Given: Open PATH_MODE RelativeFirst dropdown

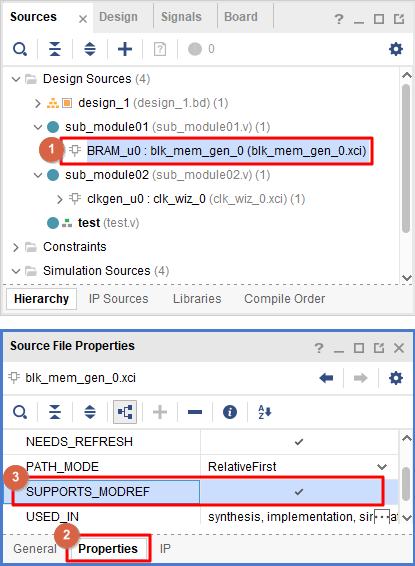Looking at the screenshot, I should pyautogui.click(x=382, y=467).
